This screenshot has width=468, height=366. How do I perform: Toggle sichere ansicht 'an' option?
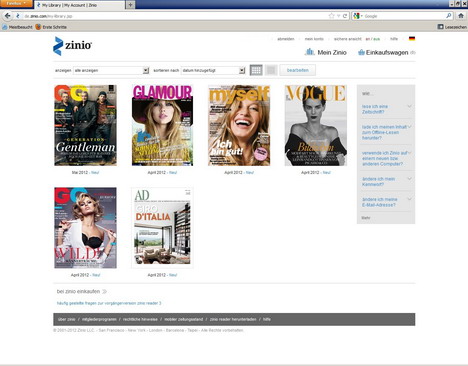click(368, 39)
